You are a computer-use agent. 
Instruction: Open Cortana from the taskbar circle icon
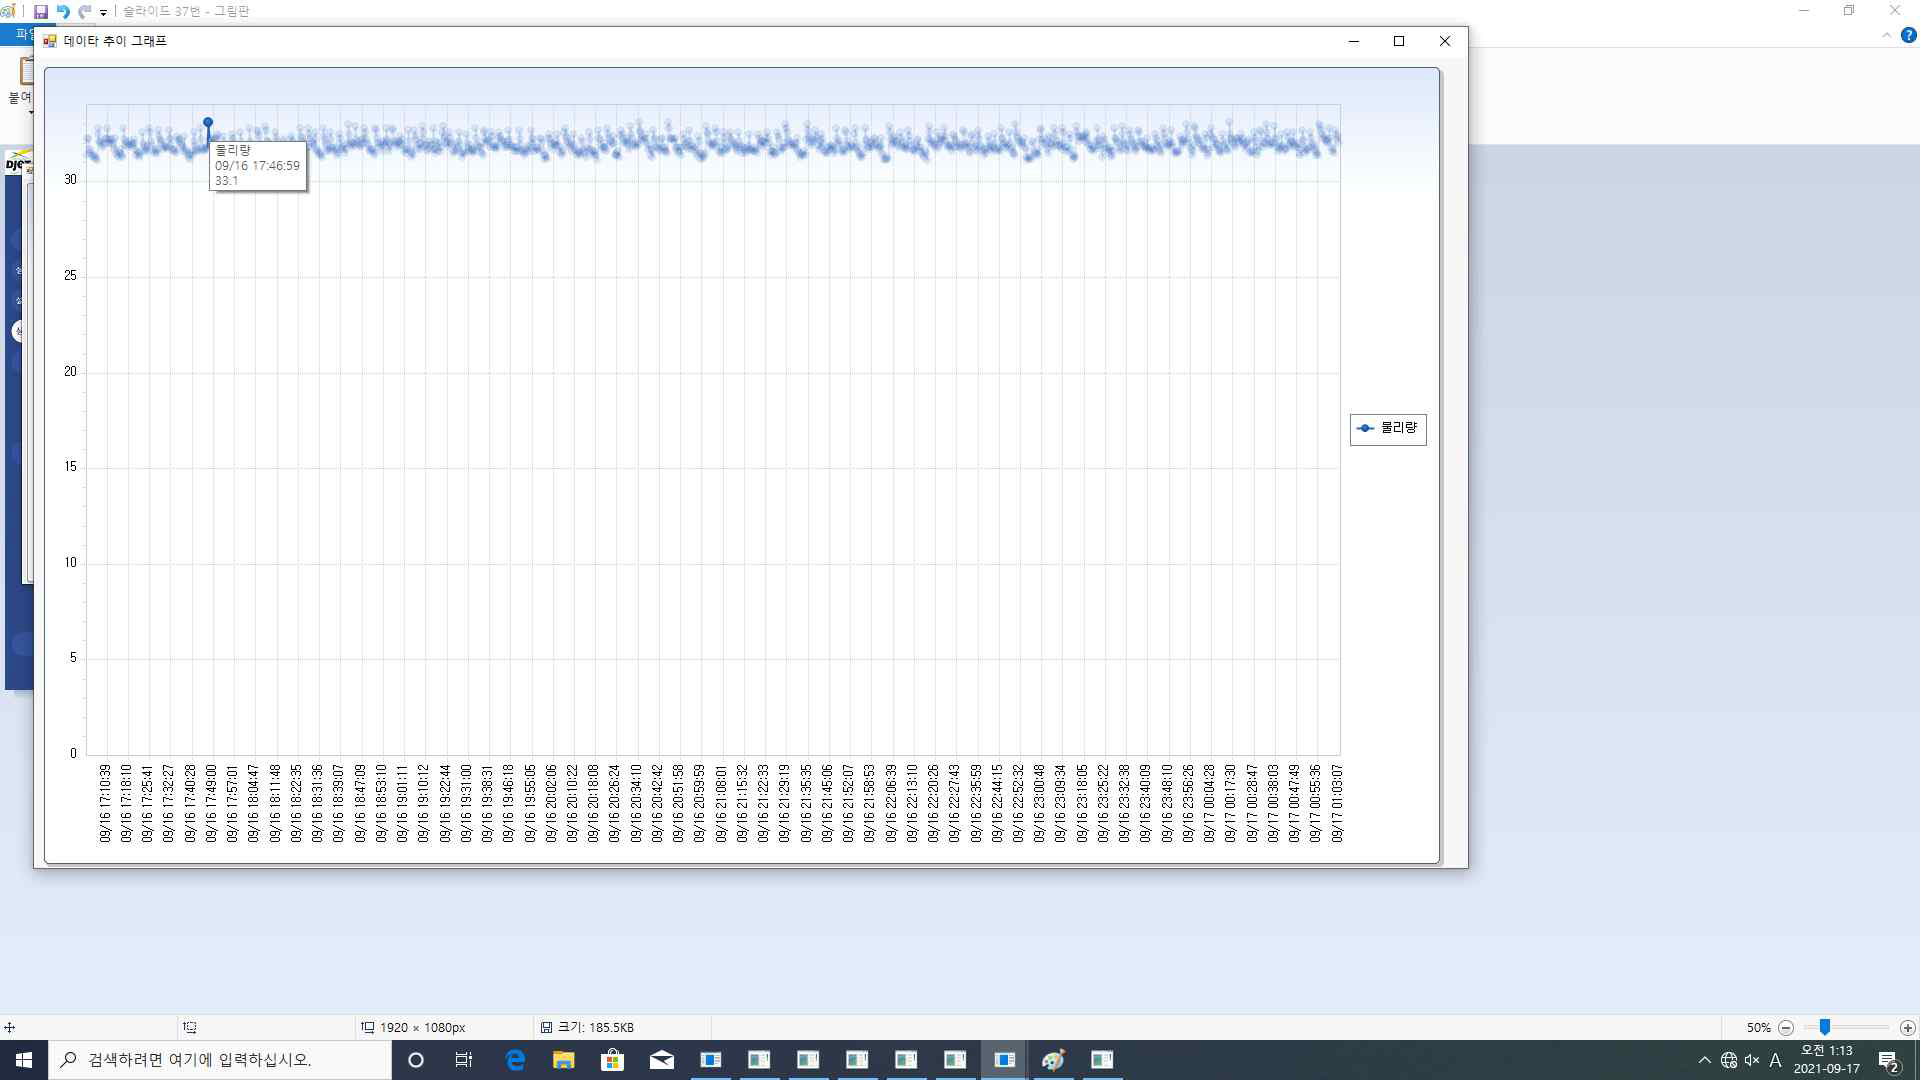tap(416, 1060)
